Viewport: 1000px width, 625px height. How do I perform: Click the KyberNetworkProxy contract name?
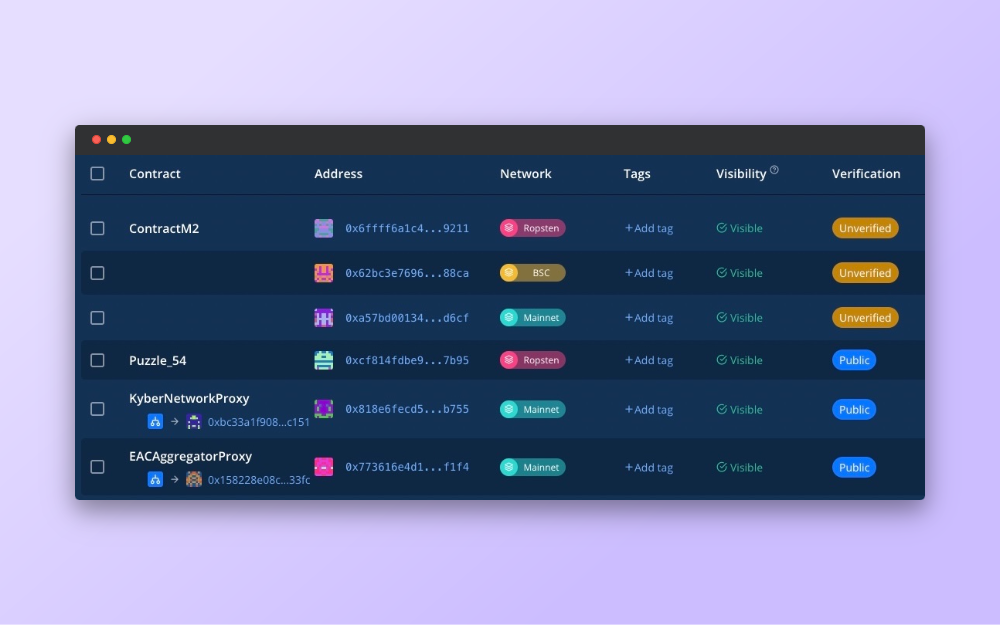(189, 399)
